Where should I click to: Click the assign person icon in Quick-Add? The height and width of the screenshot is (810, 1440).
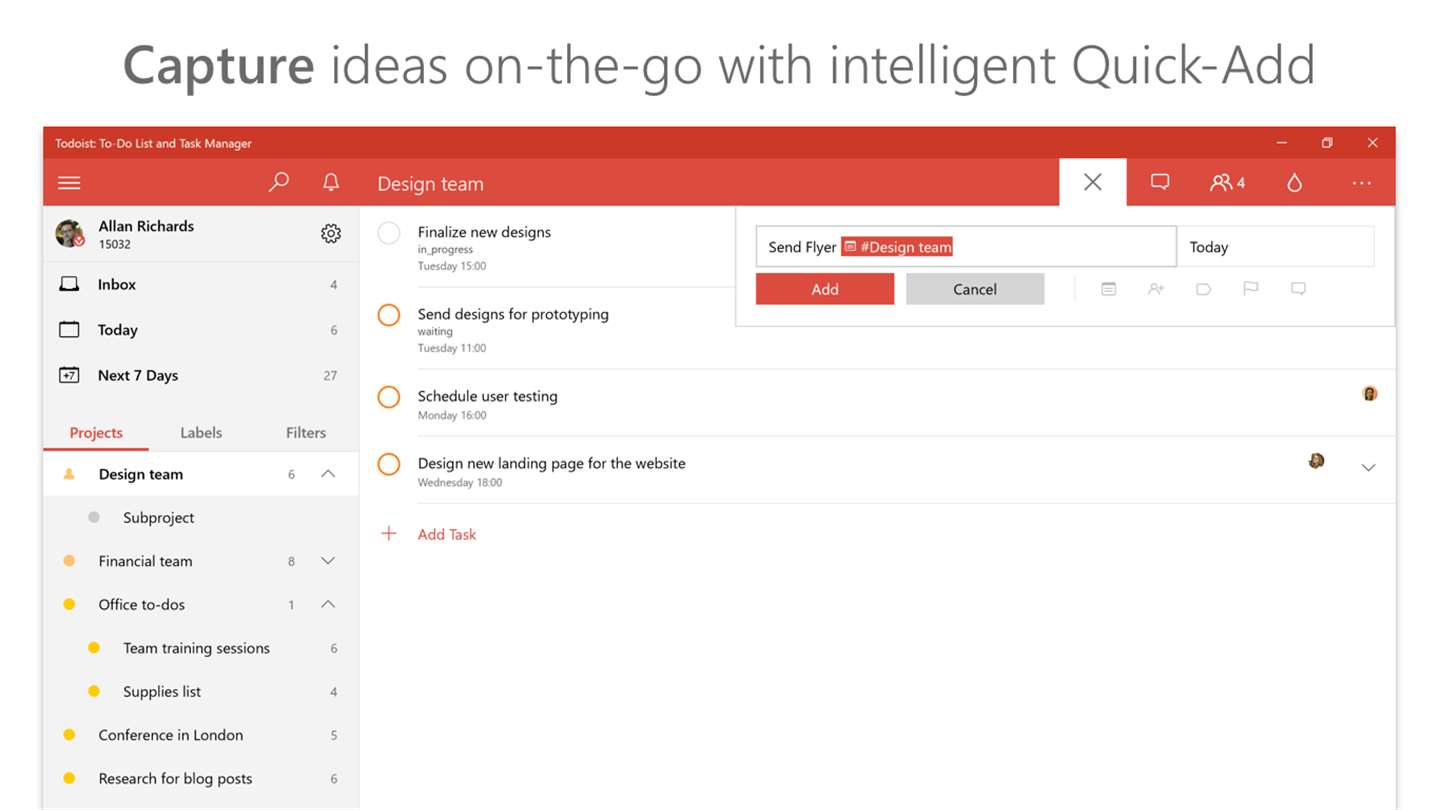point(1156,289)
